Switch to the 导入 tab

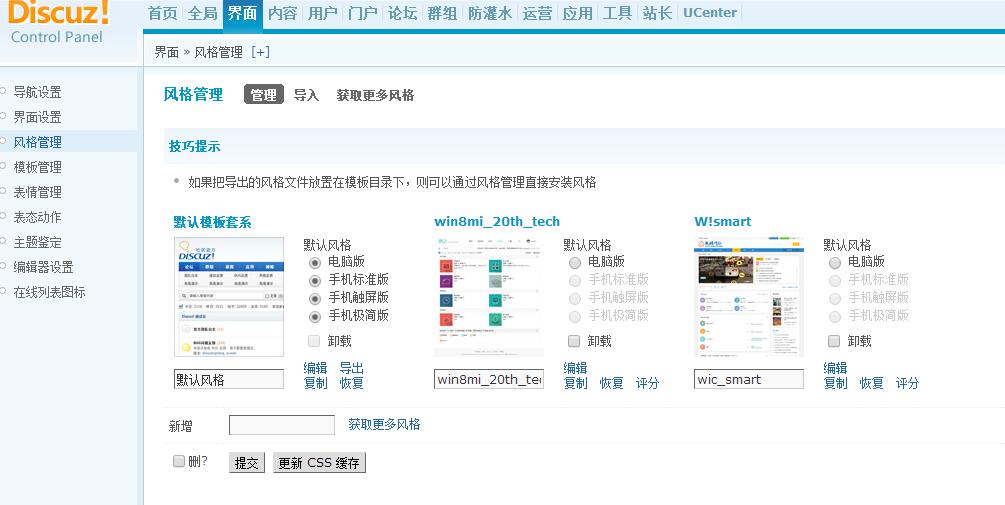click(306, 95)
